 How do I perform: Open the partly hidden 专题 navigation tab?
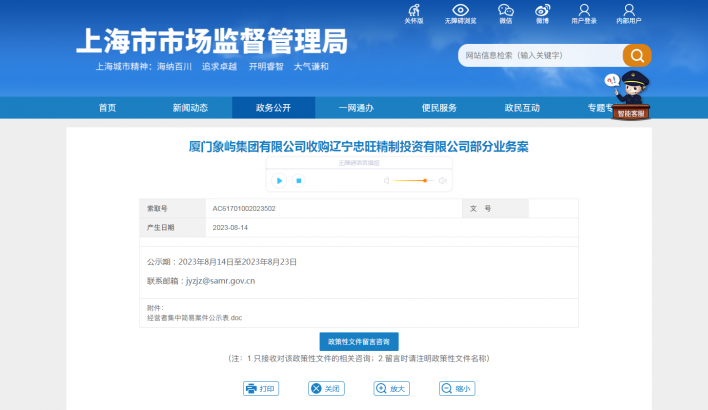click(x=599, y=108)
